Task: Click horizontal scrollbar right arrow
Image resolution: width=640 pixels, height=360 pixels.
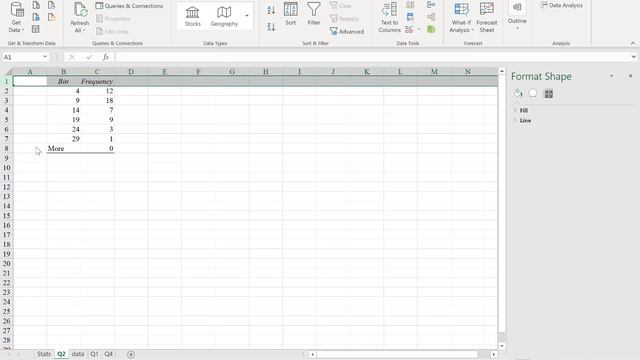Action: click(493, 354)
